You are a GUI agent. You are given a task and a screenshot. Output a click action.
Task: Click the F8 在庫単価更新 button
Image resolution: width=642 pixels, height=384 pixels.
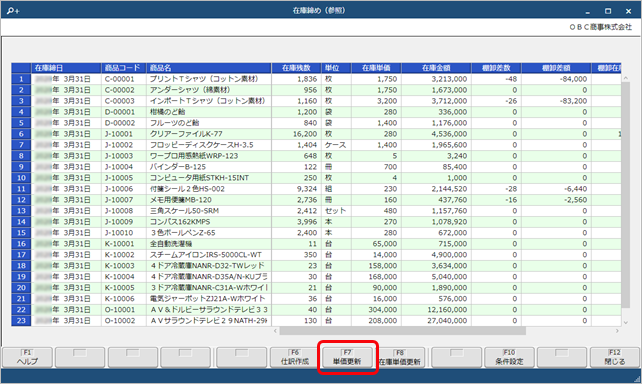(400, 357)
